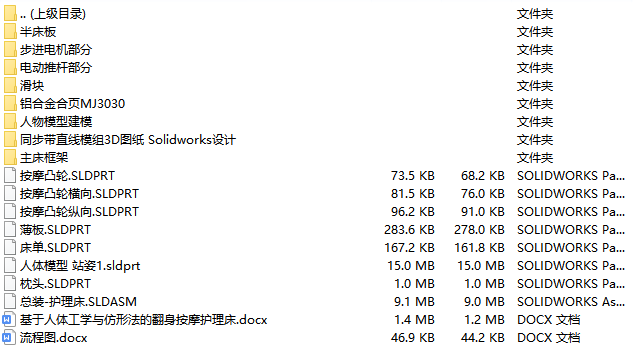
Task: Click the Word icon of 基于人体工学与仿形法的翻身按摩护理床.docx
Action: [x=9, y=320]
